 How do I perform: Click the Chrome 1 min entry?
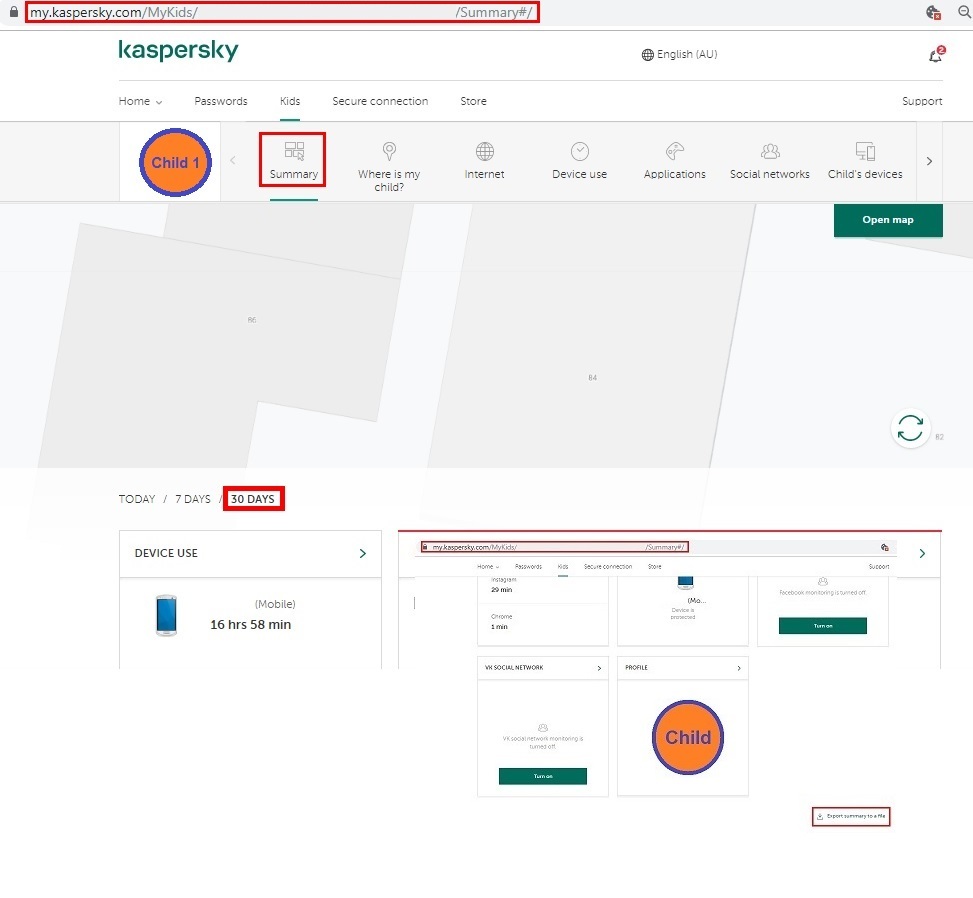[501, 621]
